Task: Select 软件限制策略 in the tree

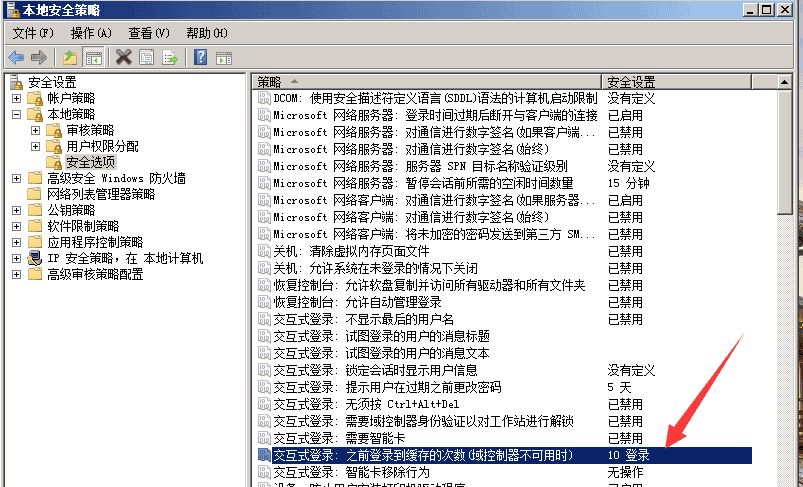Action: [x=83, y=226]
